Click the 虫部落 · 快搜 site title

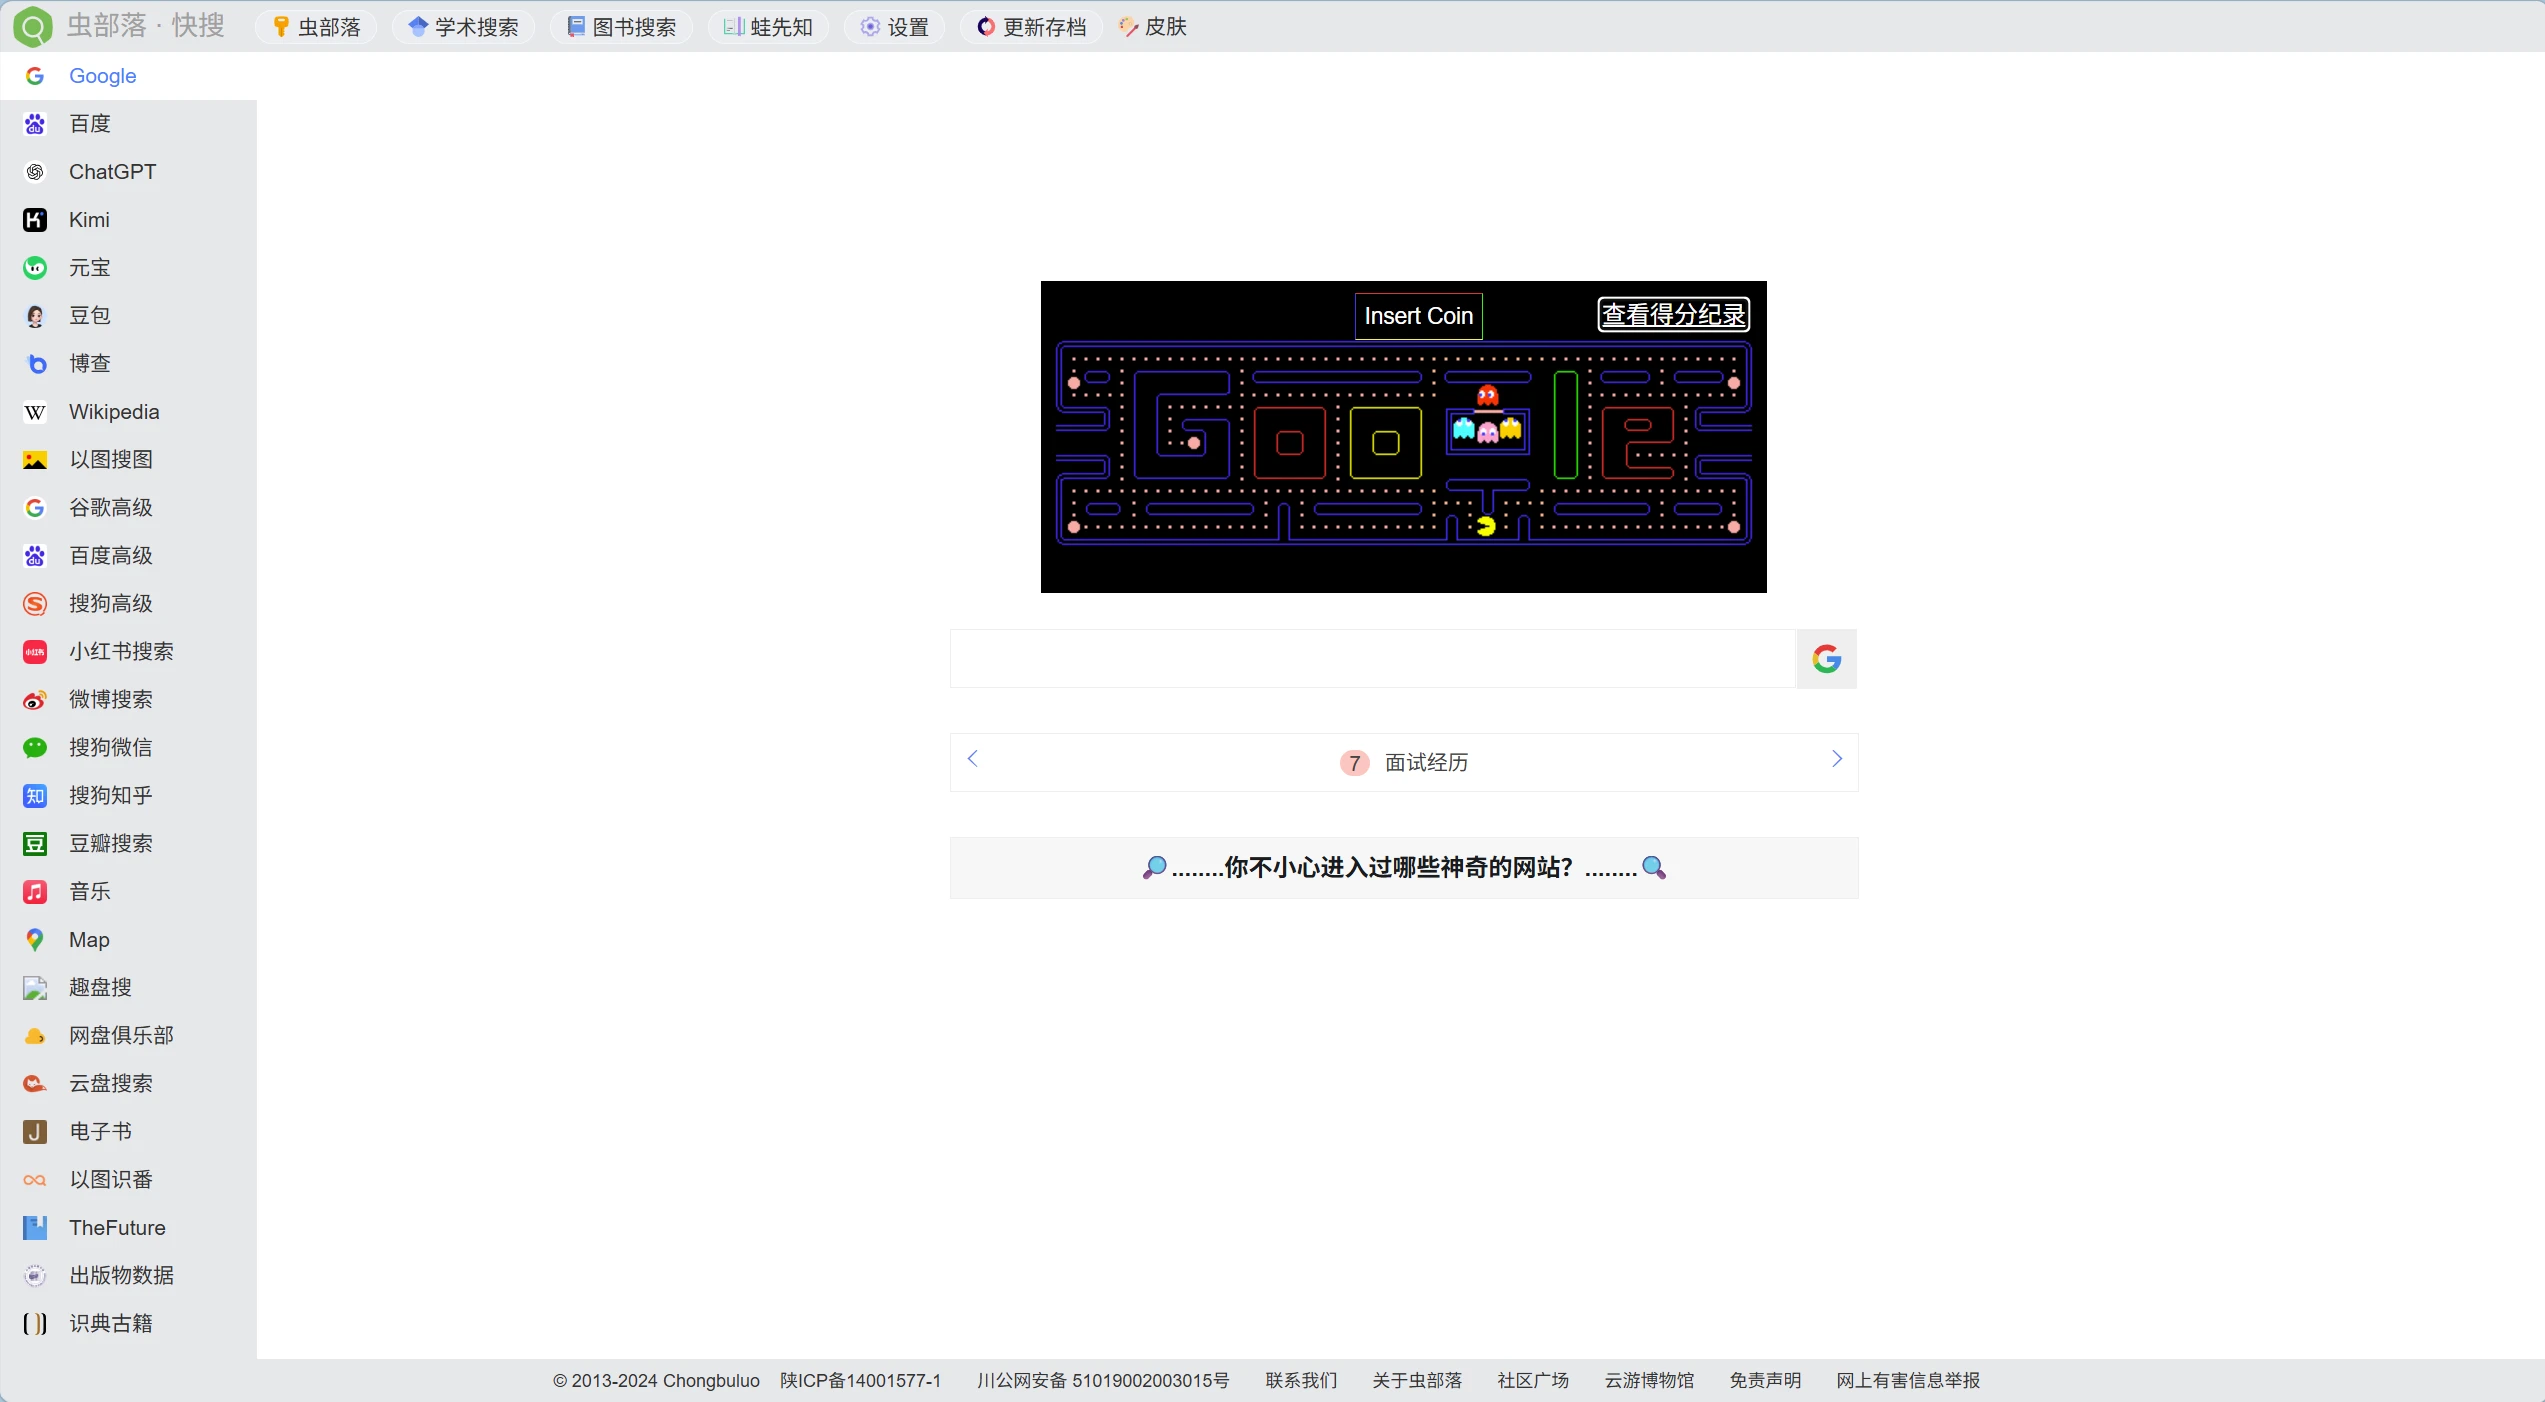tap(146, 26)
